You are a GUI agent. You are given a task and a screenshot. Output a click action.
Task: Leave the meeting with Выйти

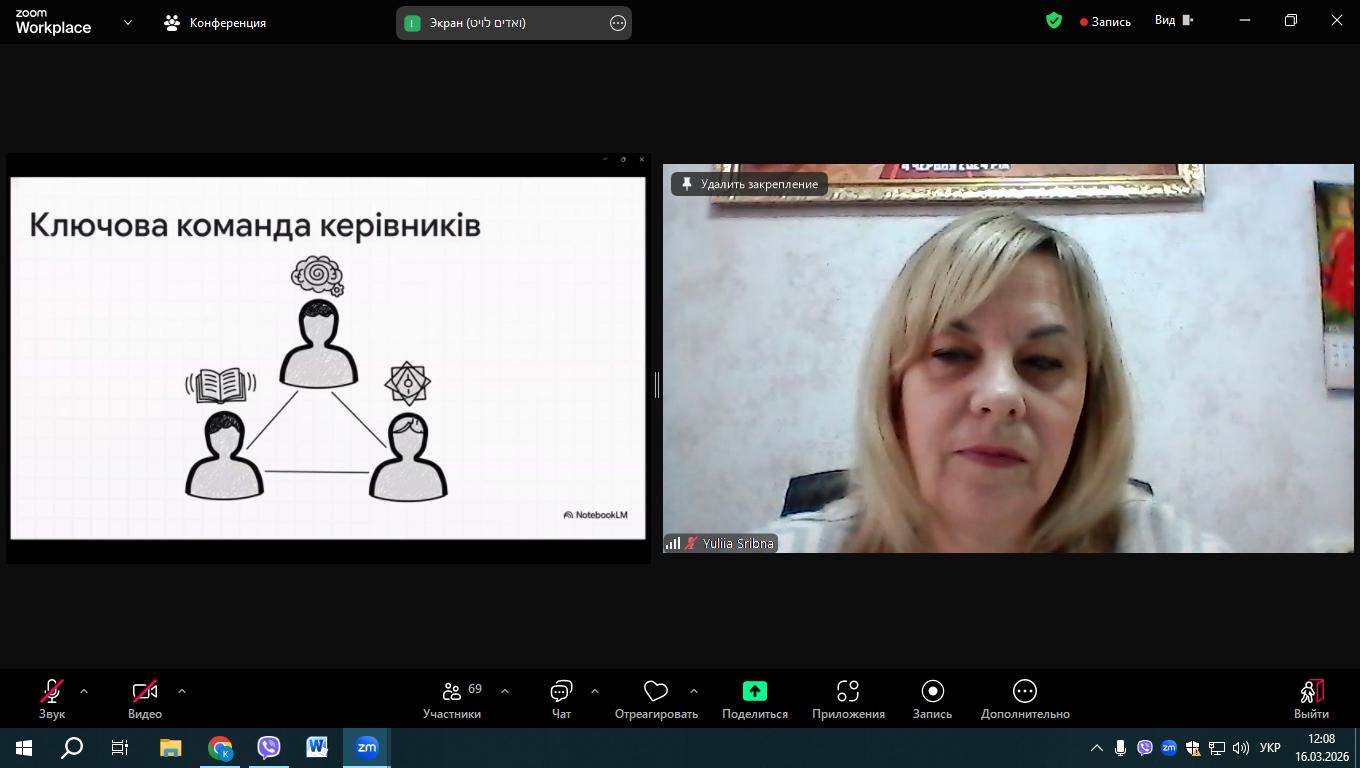[x=1311, y=698]
